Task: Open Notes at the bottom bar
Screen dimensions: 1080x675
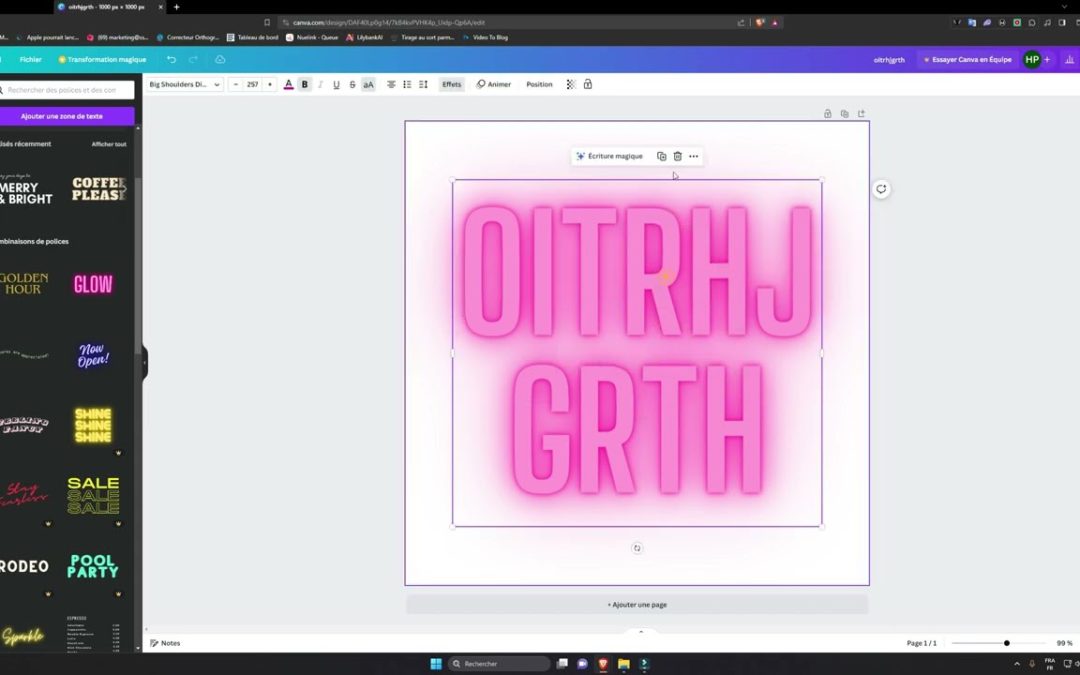Action: point(165,643)
